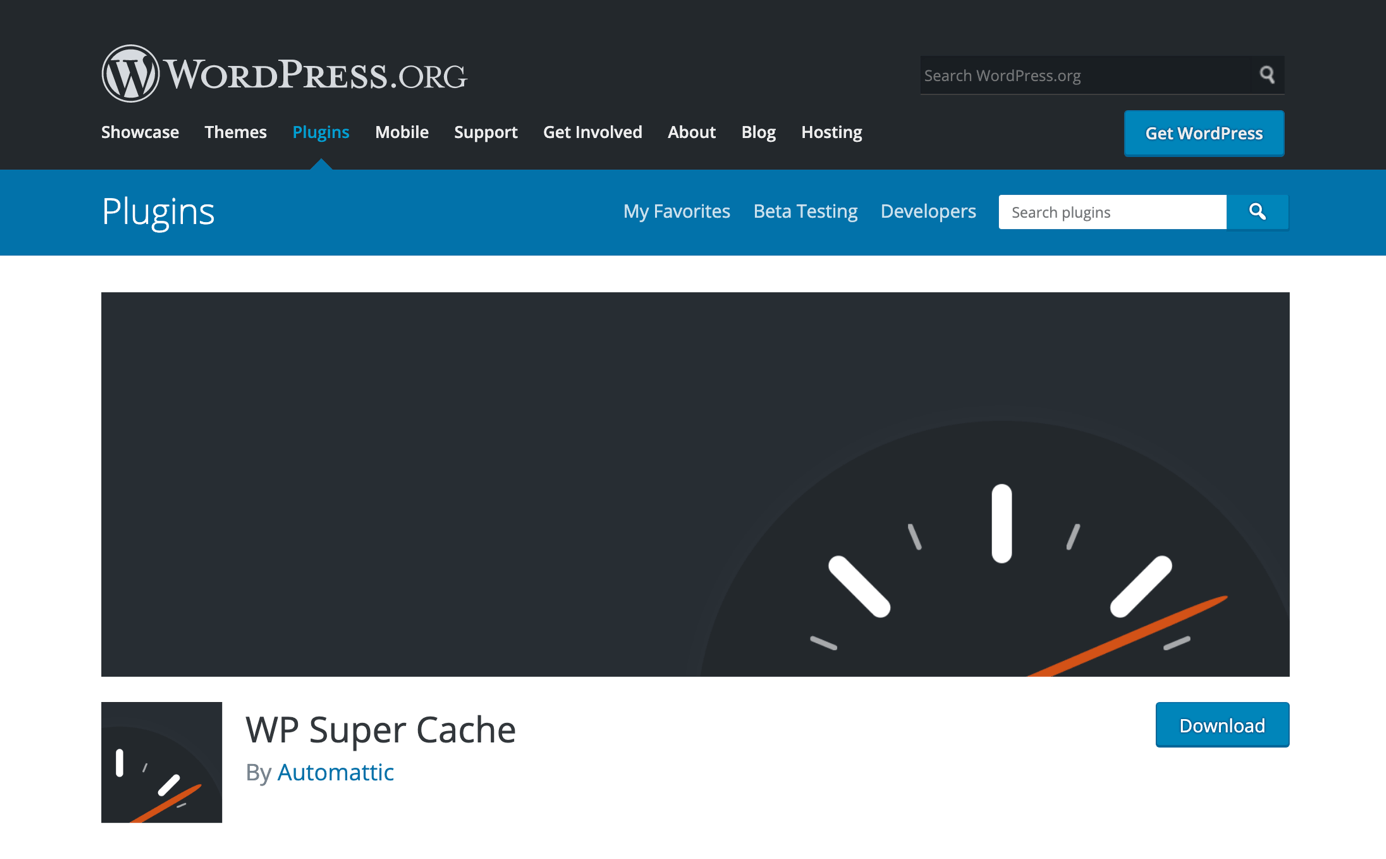Click the Plugins section heading
Screen dimensions: 1386x859
click(x=158, y=212)
